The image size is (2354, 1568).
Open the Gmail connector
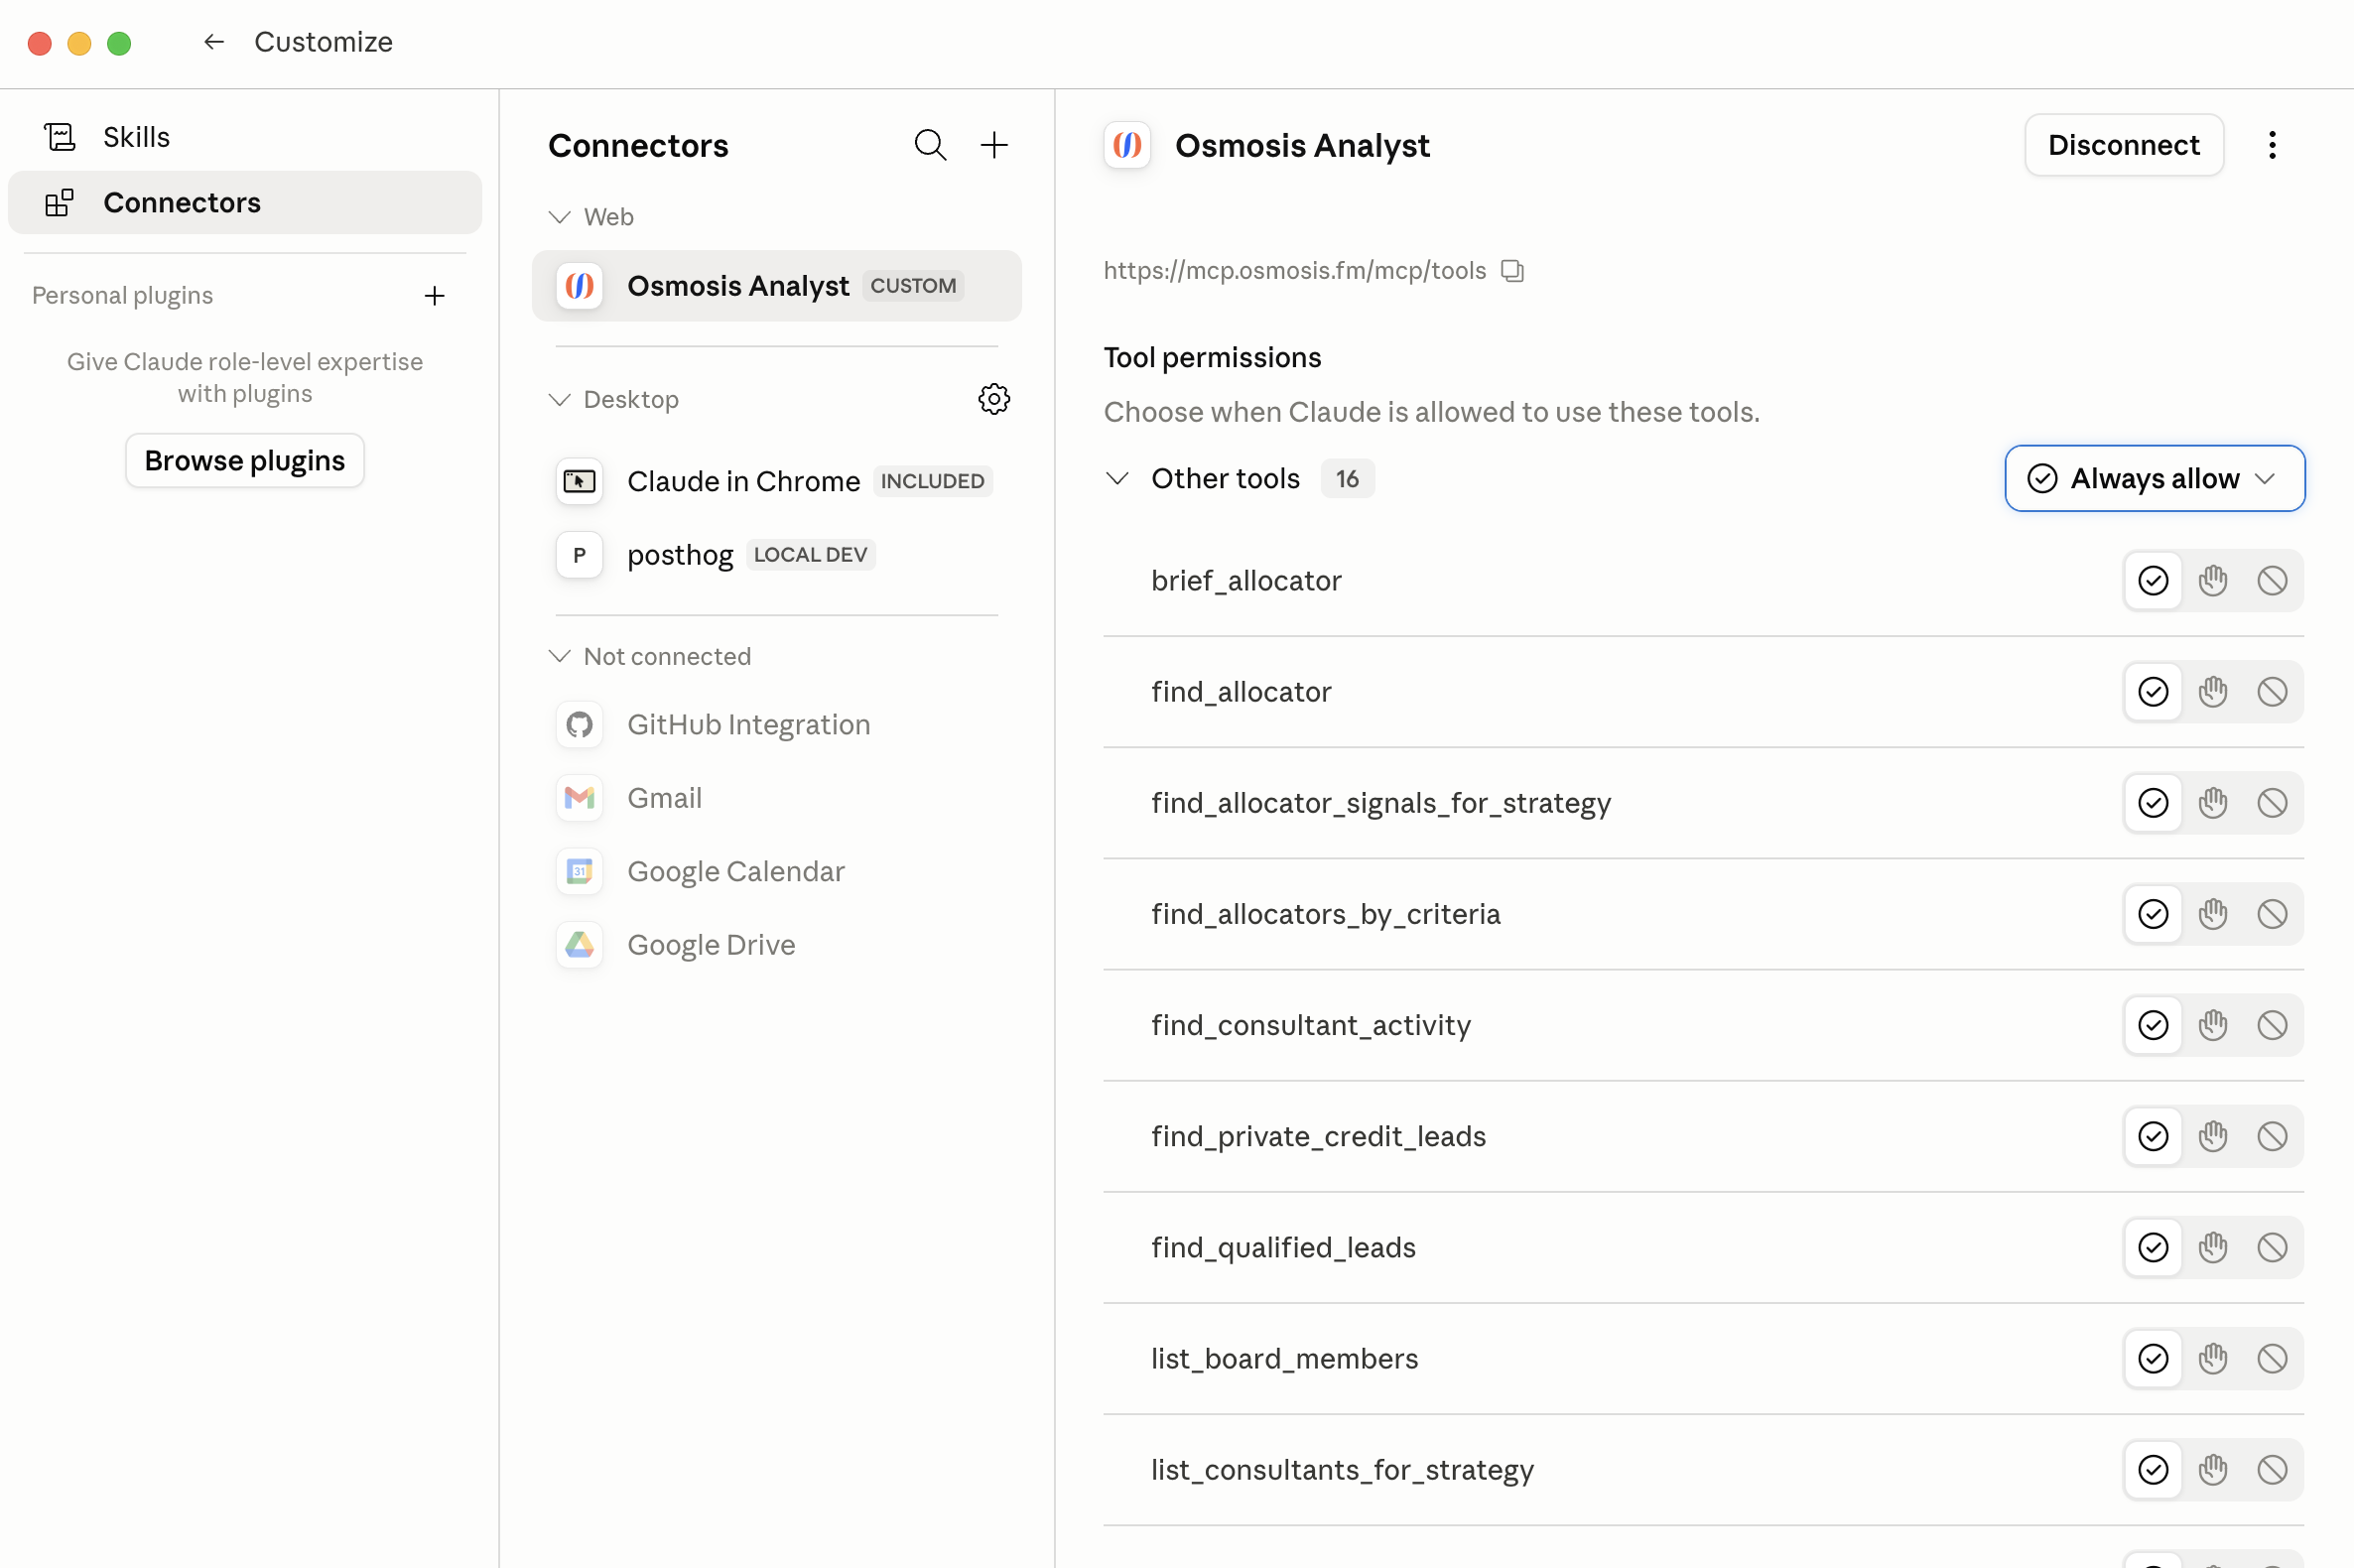(776, 798)
